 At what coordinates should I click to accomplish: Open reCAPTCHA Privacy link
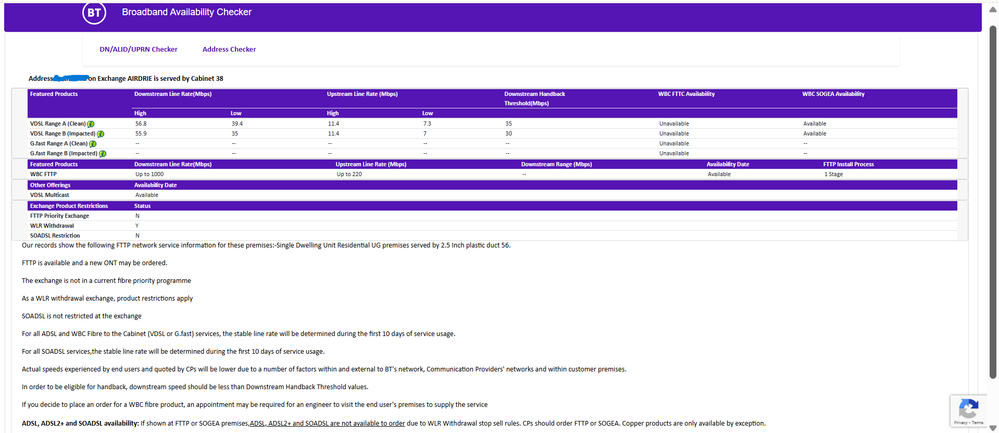pos(961,422)
